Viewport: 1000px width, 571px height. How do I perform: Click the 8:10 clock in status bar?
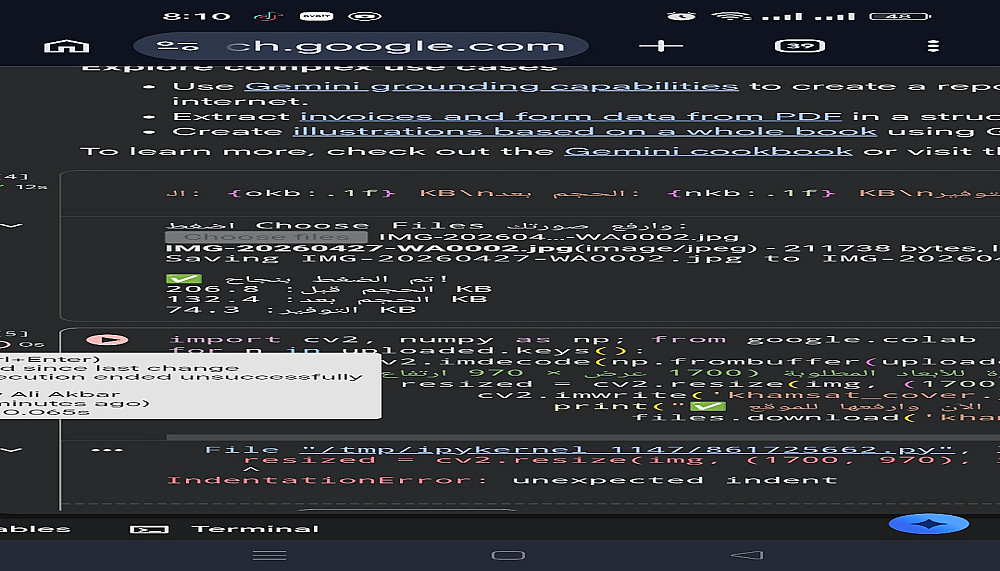pyautogui.click(x=196, y=16)
